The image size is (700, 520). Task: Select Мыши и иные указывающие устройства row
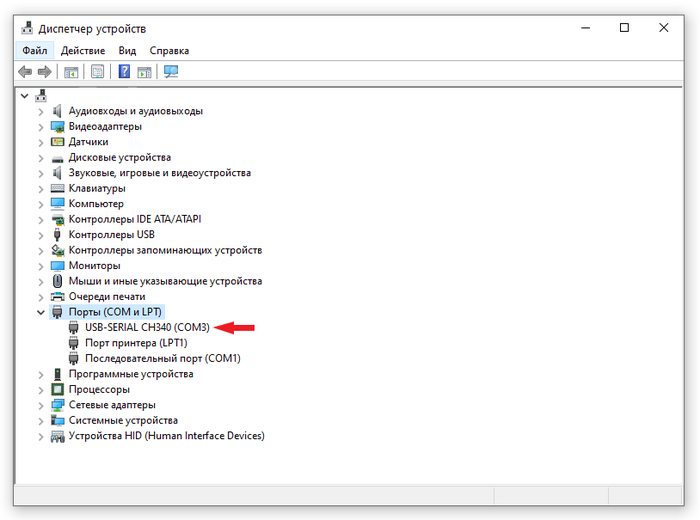[x=165, y=281]
